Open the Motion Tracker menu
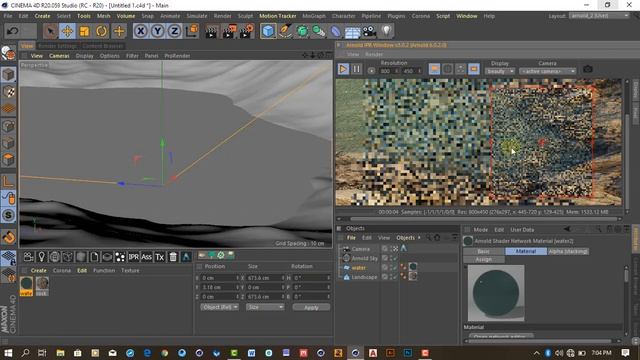Screen dimensions: 640x360 tap(278, 16)
